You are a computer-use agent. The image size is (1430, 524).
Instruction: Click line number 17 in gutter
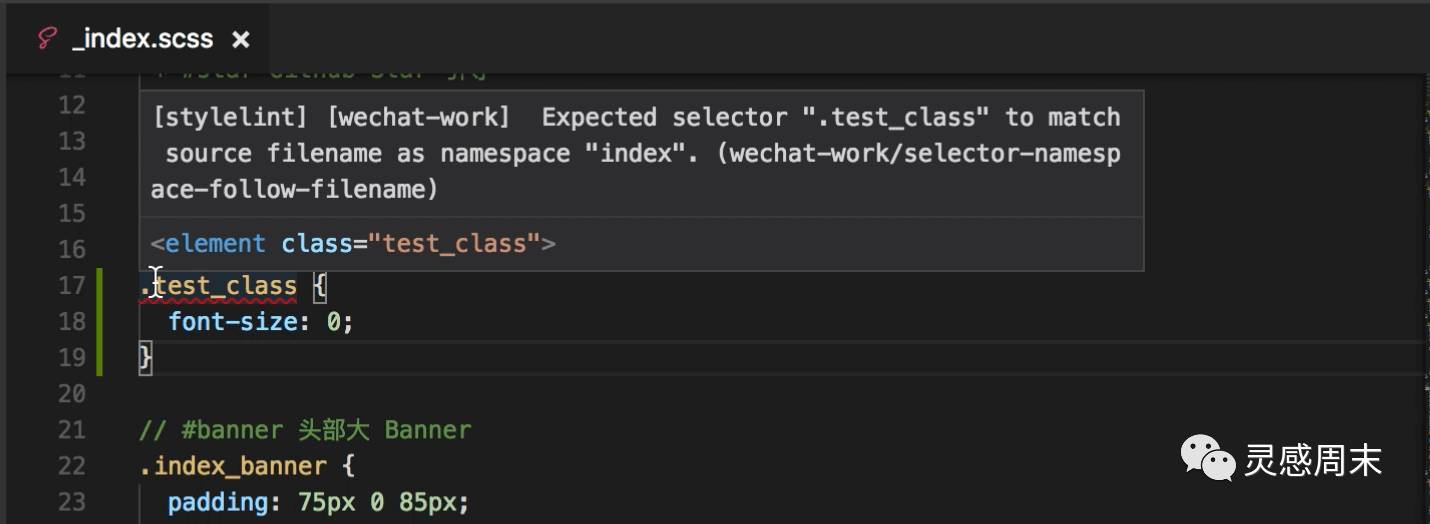[x=71, y=286]
